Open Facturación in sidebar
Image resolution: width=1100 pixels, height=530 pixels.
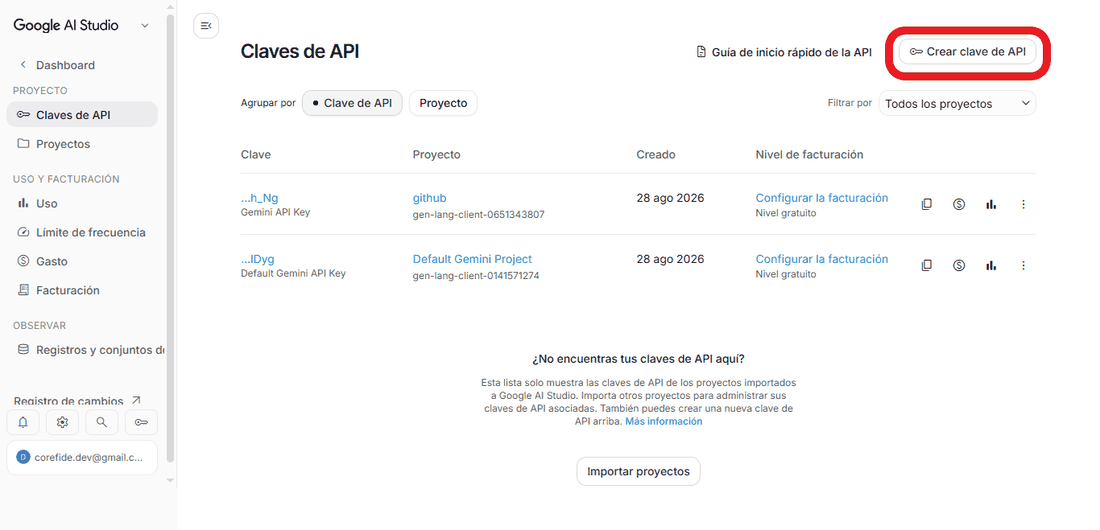(82, 290)
